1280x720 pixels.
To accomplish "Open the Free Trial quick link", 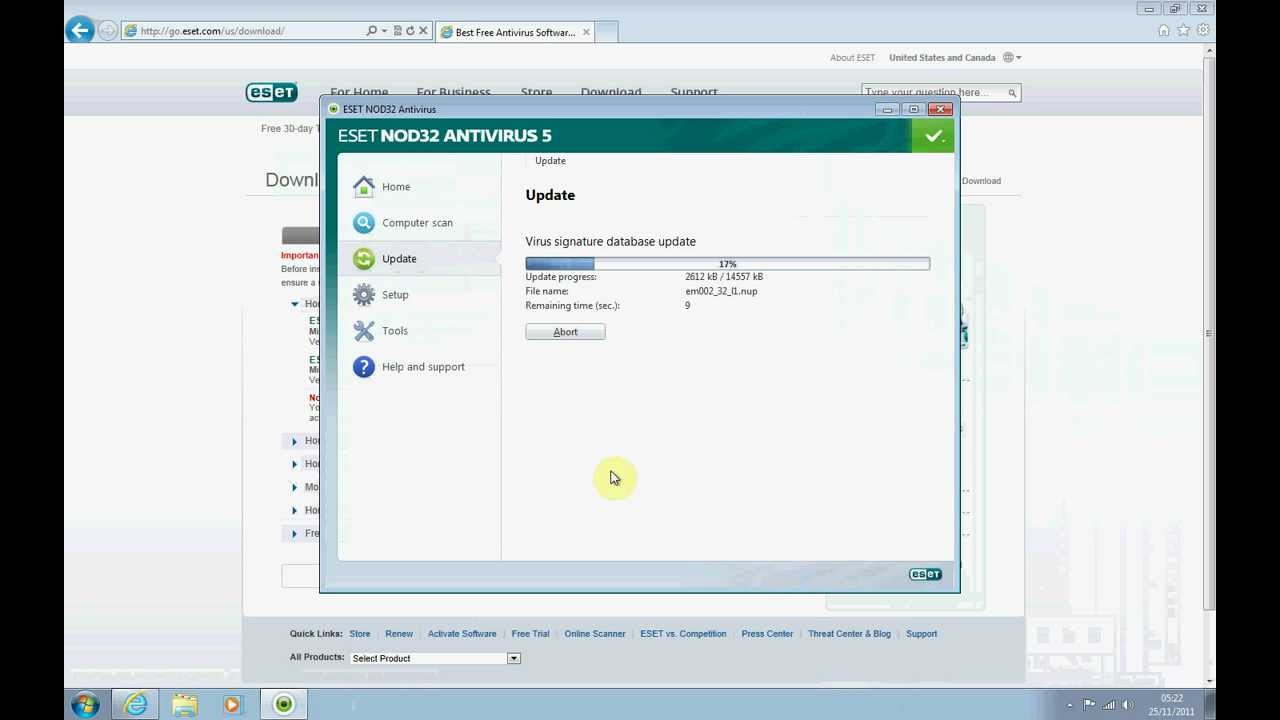I will click(x=530, y=634).
